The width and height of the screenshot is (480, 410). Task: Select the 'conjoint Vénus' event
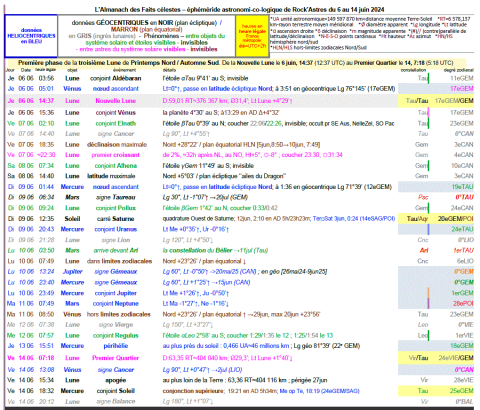point(116,113)
